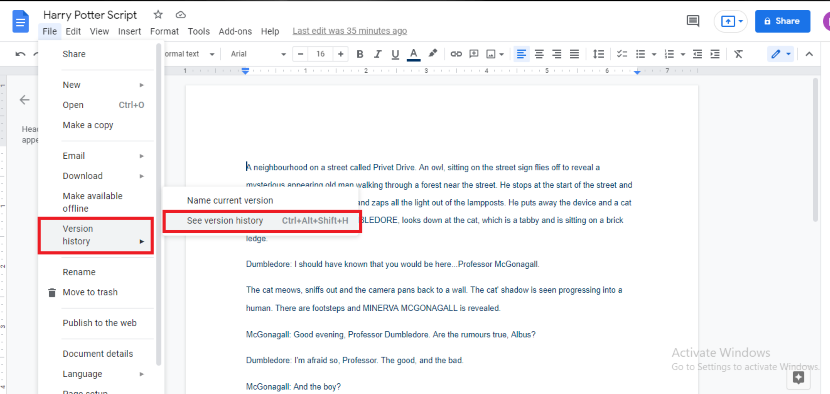Open the File menu
The image size is (830, 394).
click(x=50, y=31)
